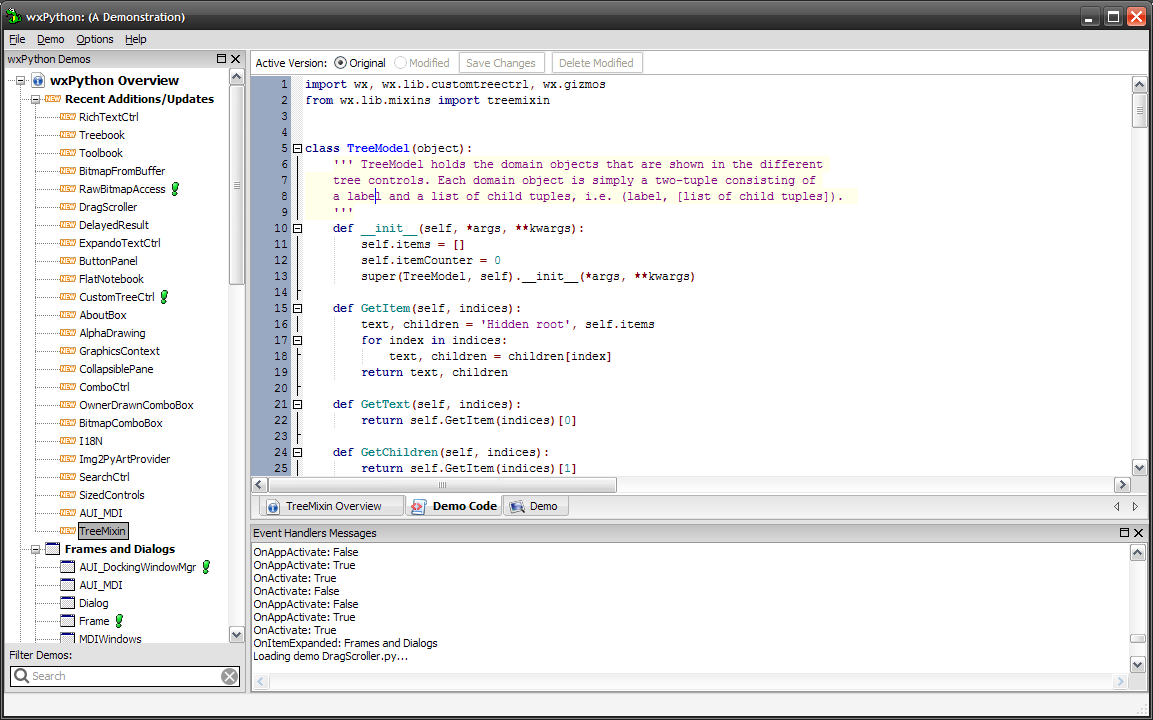Close the wxPython Demos panel
Image resolution: width=1153 pixels, height=720 pixels.
click(x=236, y=59)
